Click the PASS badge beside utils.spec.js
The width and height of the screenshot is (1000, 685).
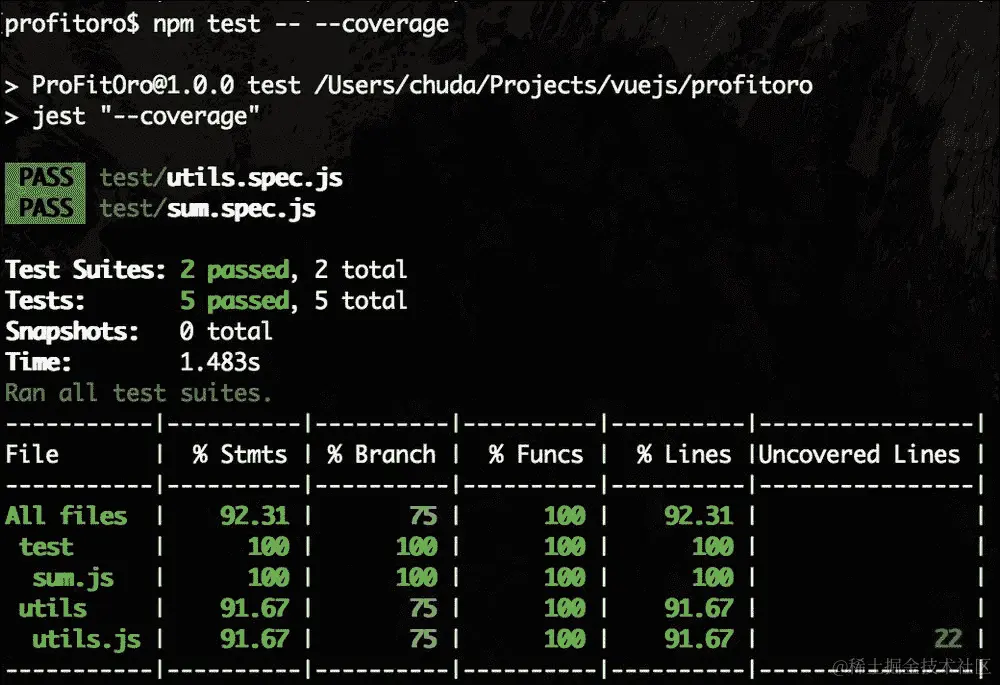pos(45,177)
